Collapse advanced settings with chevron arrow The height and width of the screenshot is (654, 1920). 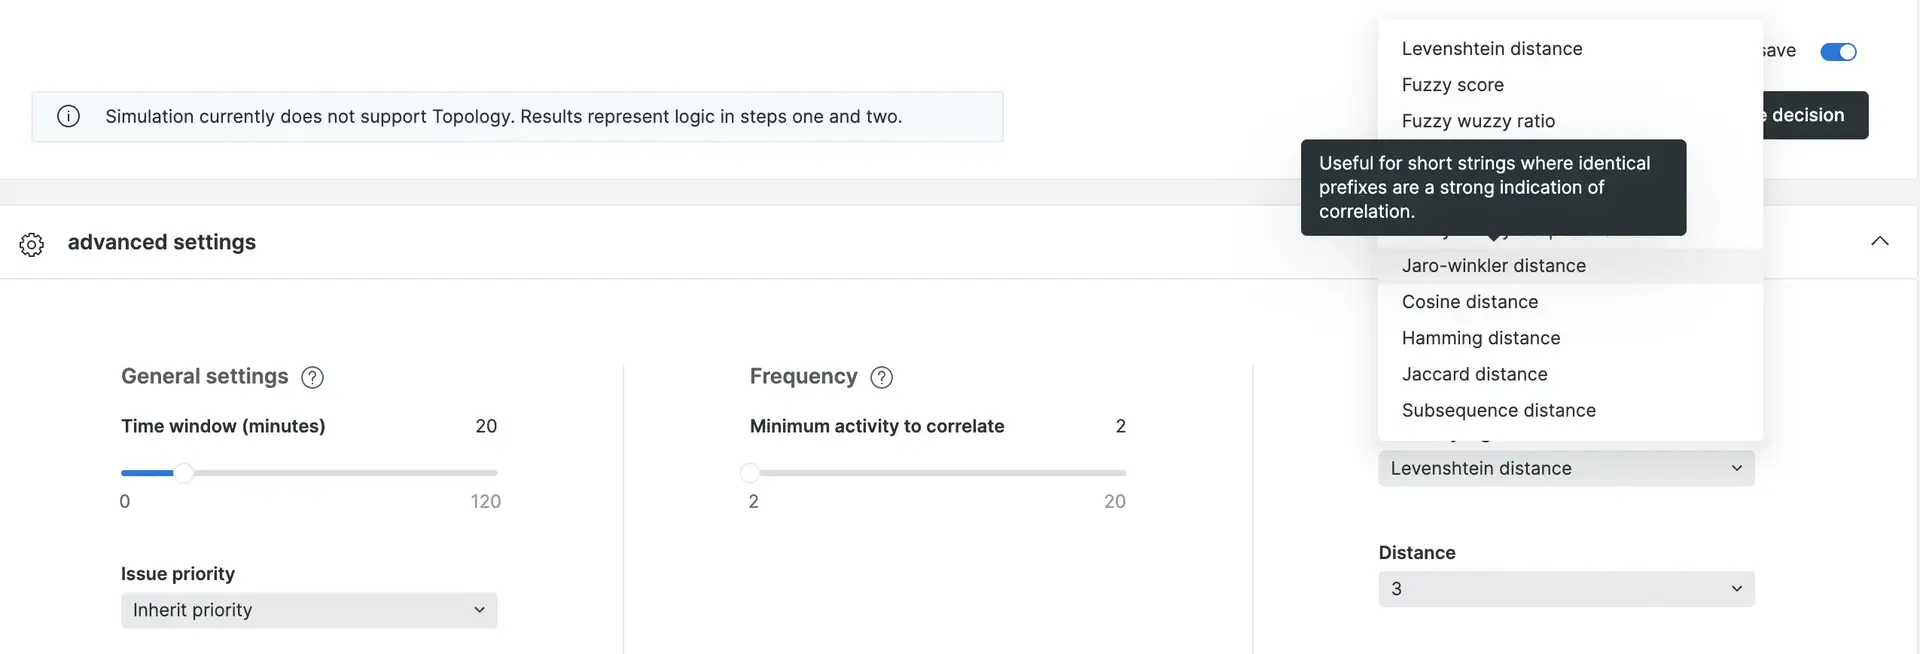tap(1880, 241)
